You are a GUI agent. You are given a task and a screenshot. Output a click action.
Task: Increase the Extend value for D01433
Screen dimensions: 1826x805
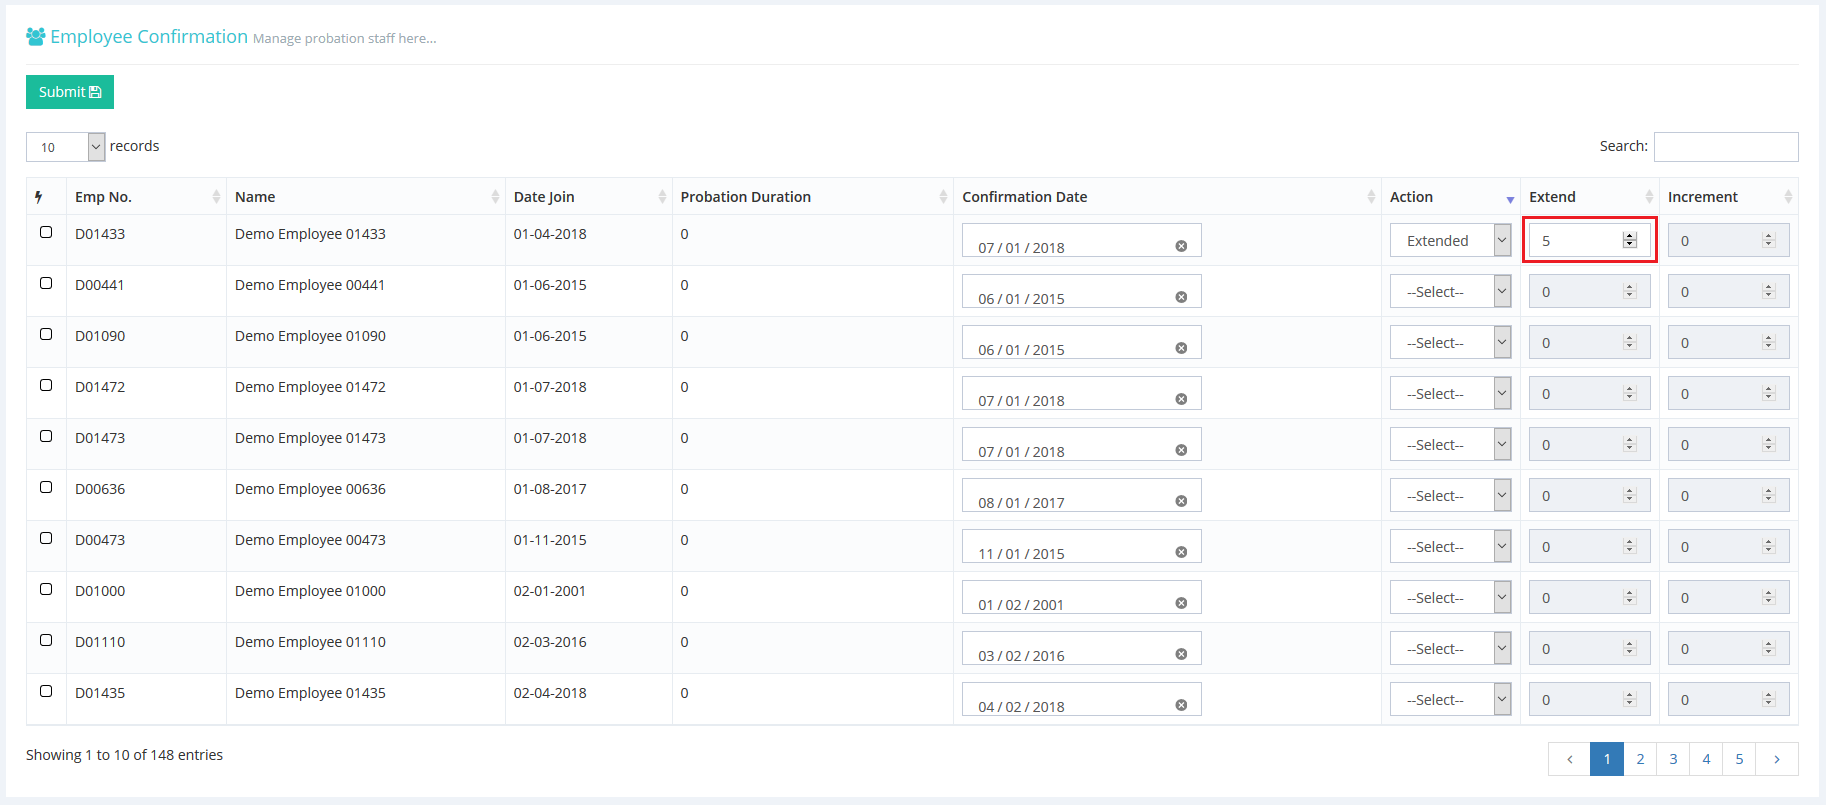tap(1630, 236)
